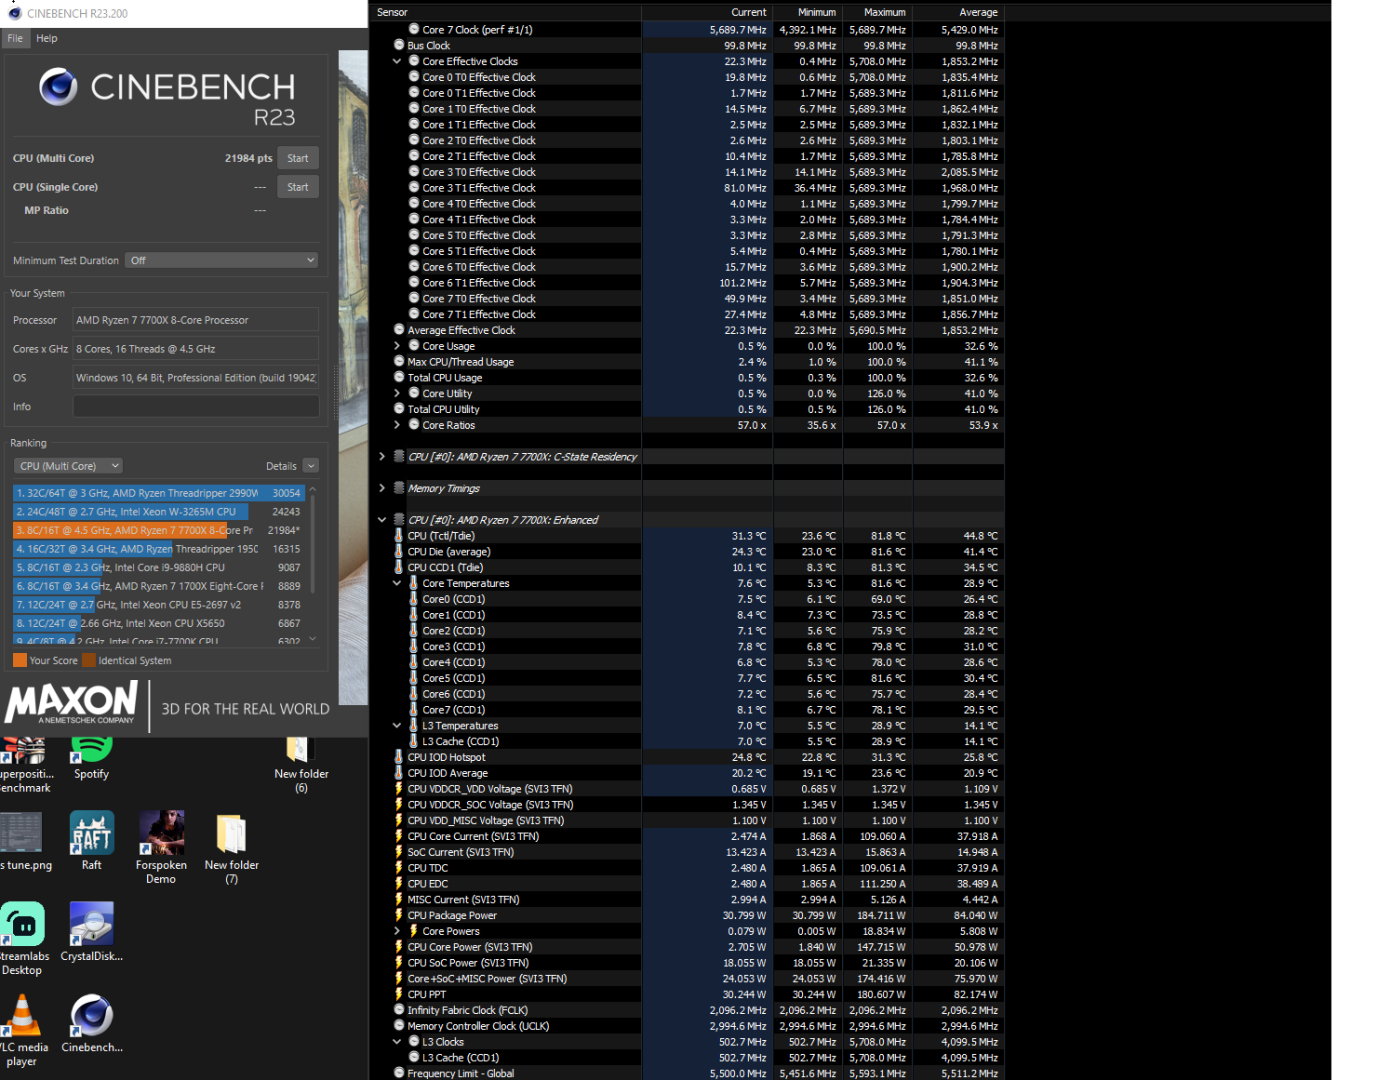Click into the empty Info field
Screen dimensions: 1377x1080
point(196,407)
